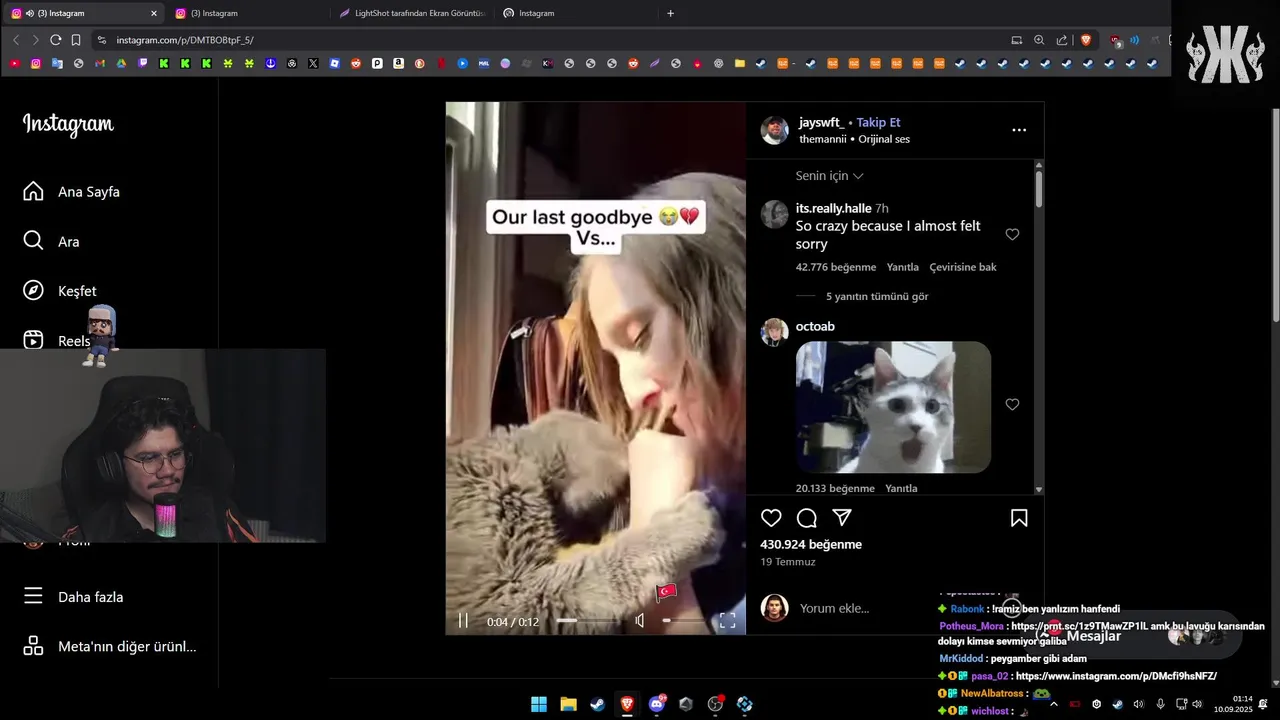
Task: Show hidden tray icons chevron
Action: [x=1053, y=704]
